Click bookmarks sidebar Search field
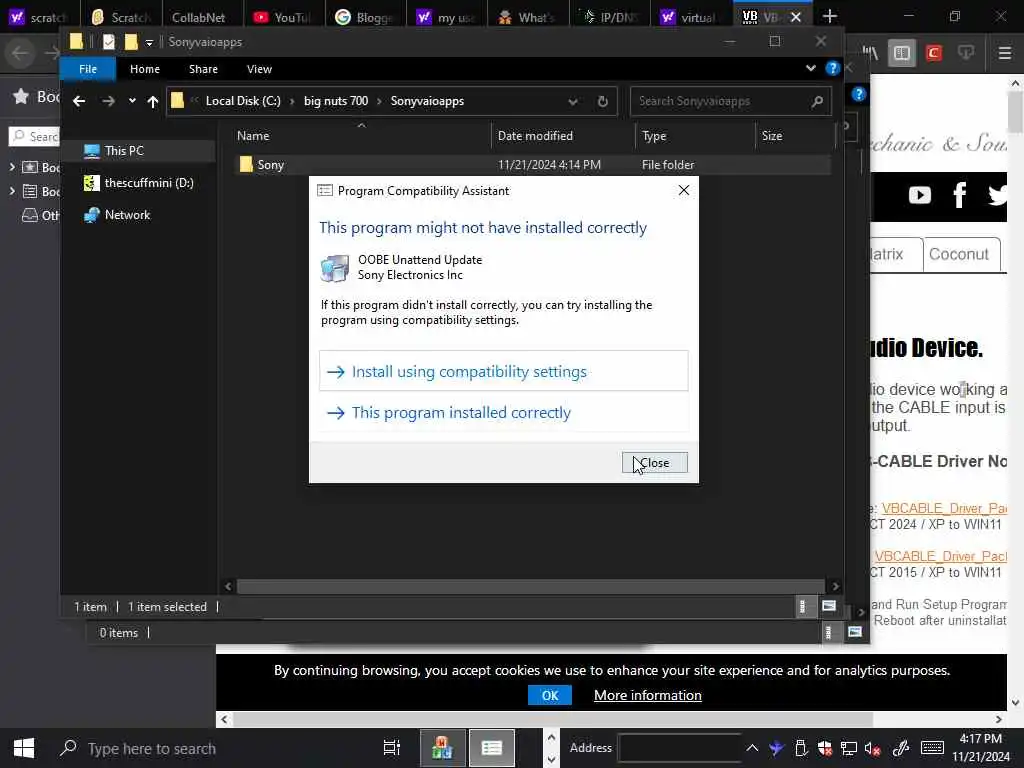The width and height of the screenshot is (1024, 768). pos(34,136)
